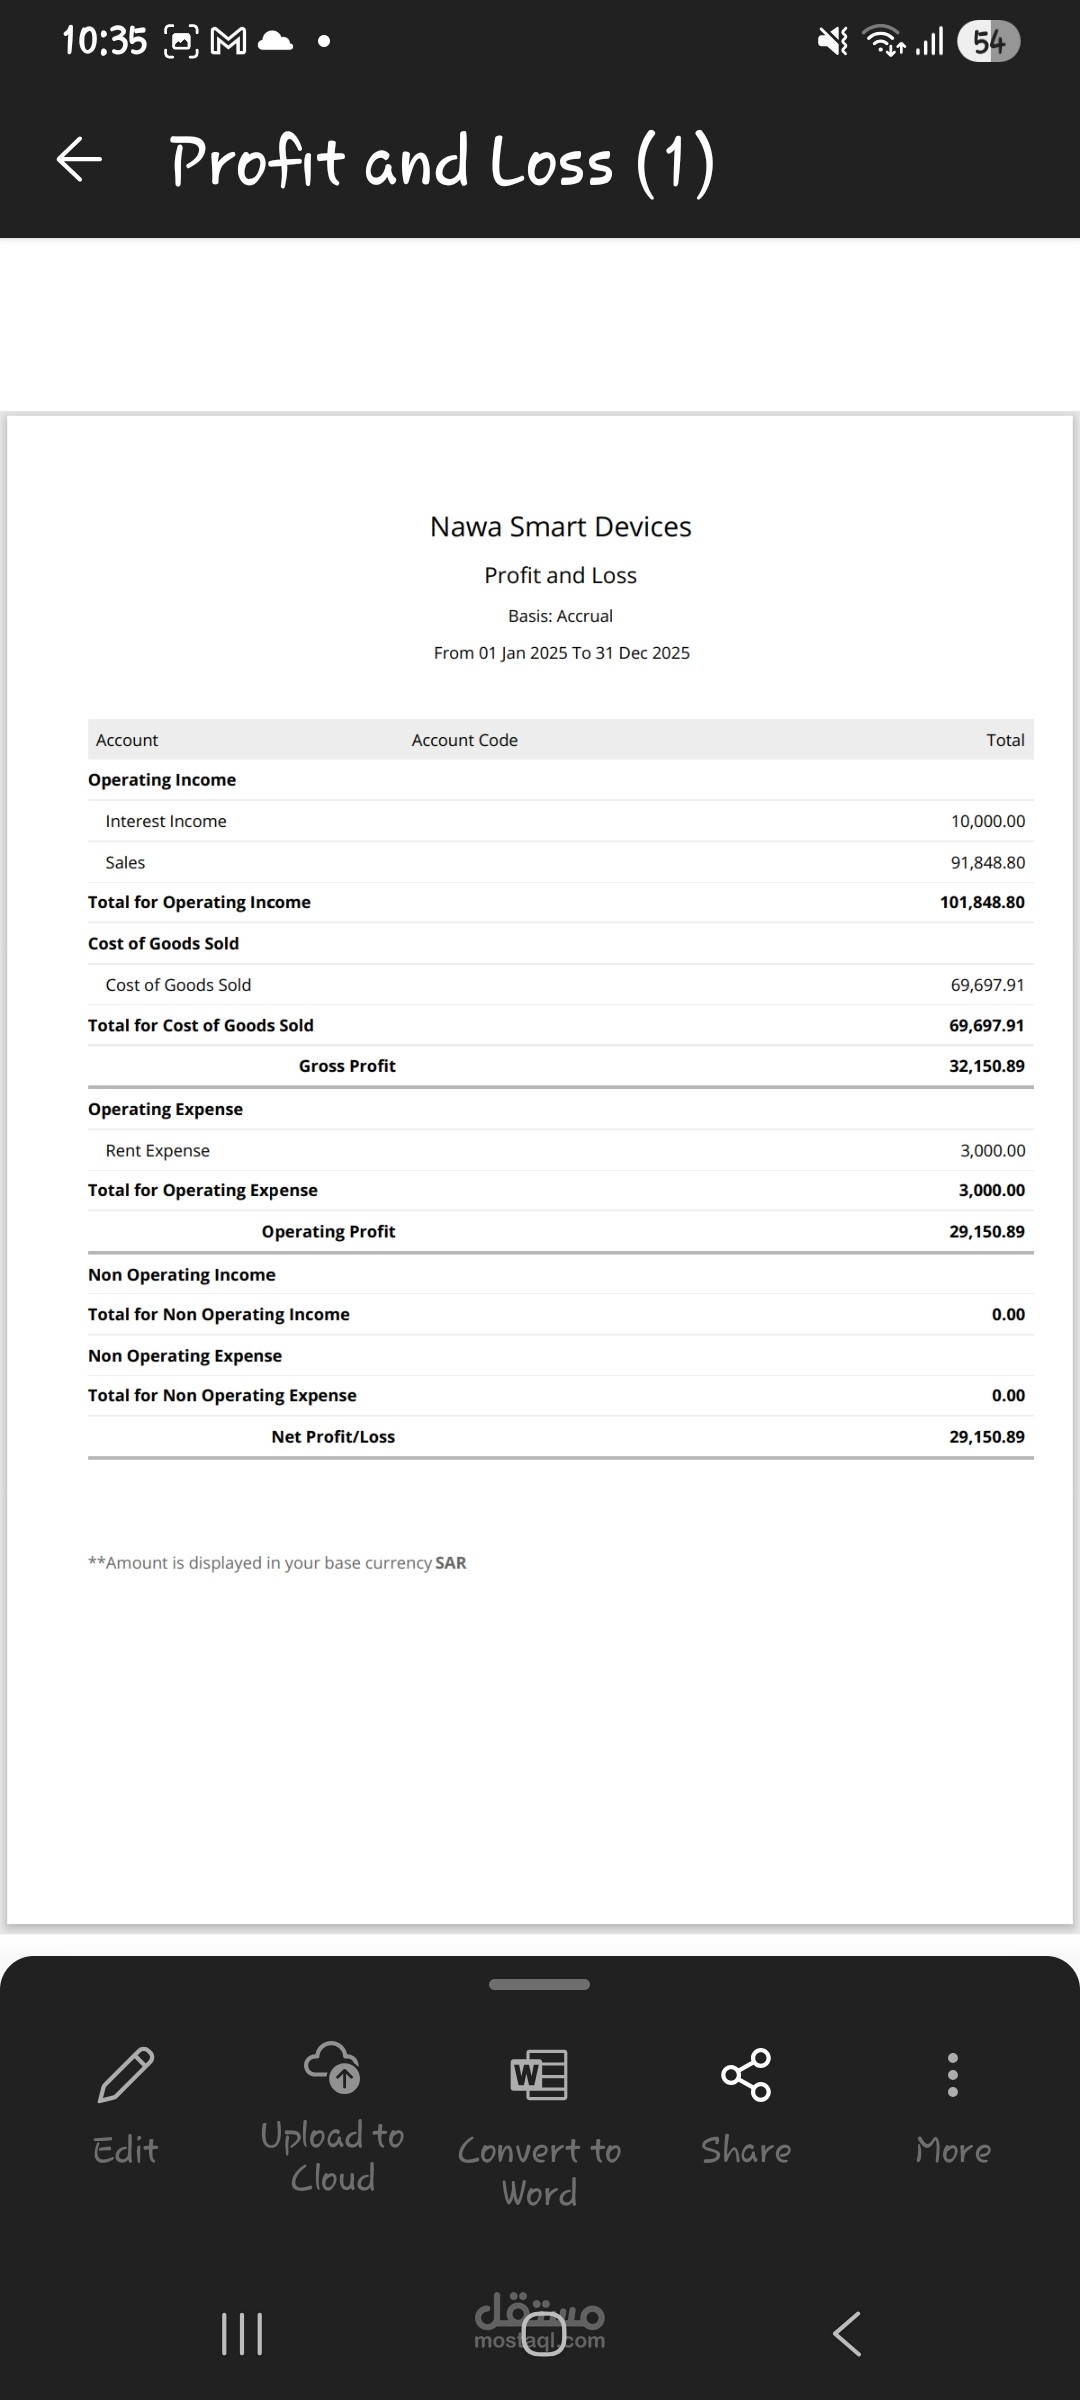Image resolution: width=1080 pixels, height=2400 pixels.
Task: Tap the muted sound status icon
Action: 832,41
